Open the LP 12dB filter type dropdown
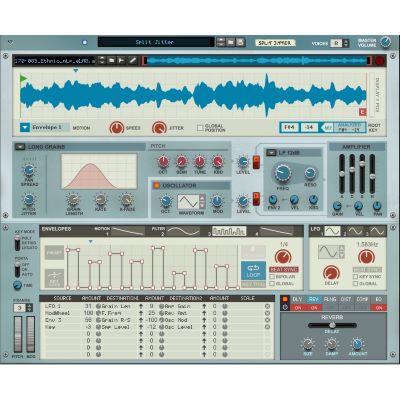This screenshot has height=400, width=400. tap(271, 153)
